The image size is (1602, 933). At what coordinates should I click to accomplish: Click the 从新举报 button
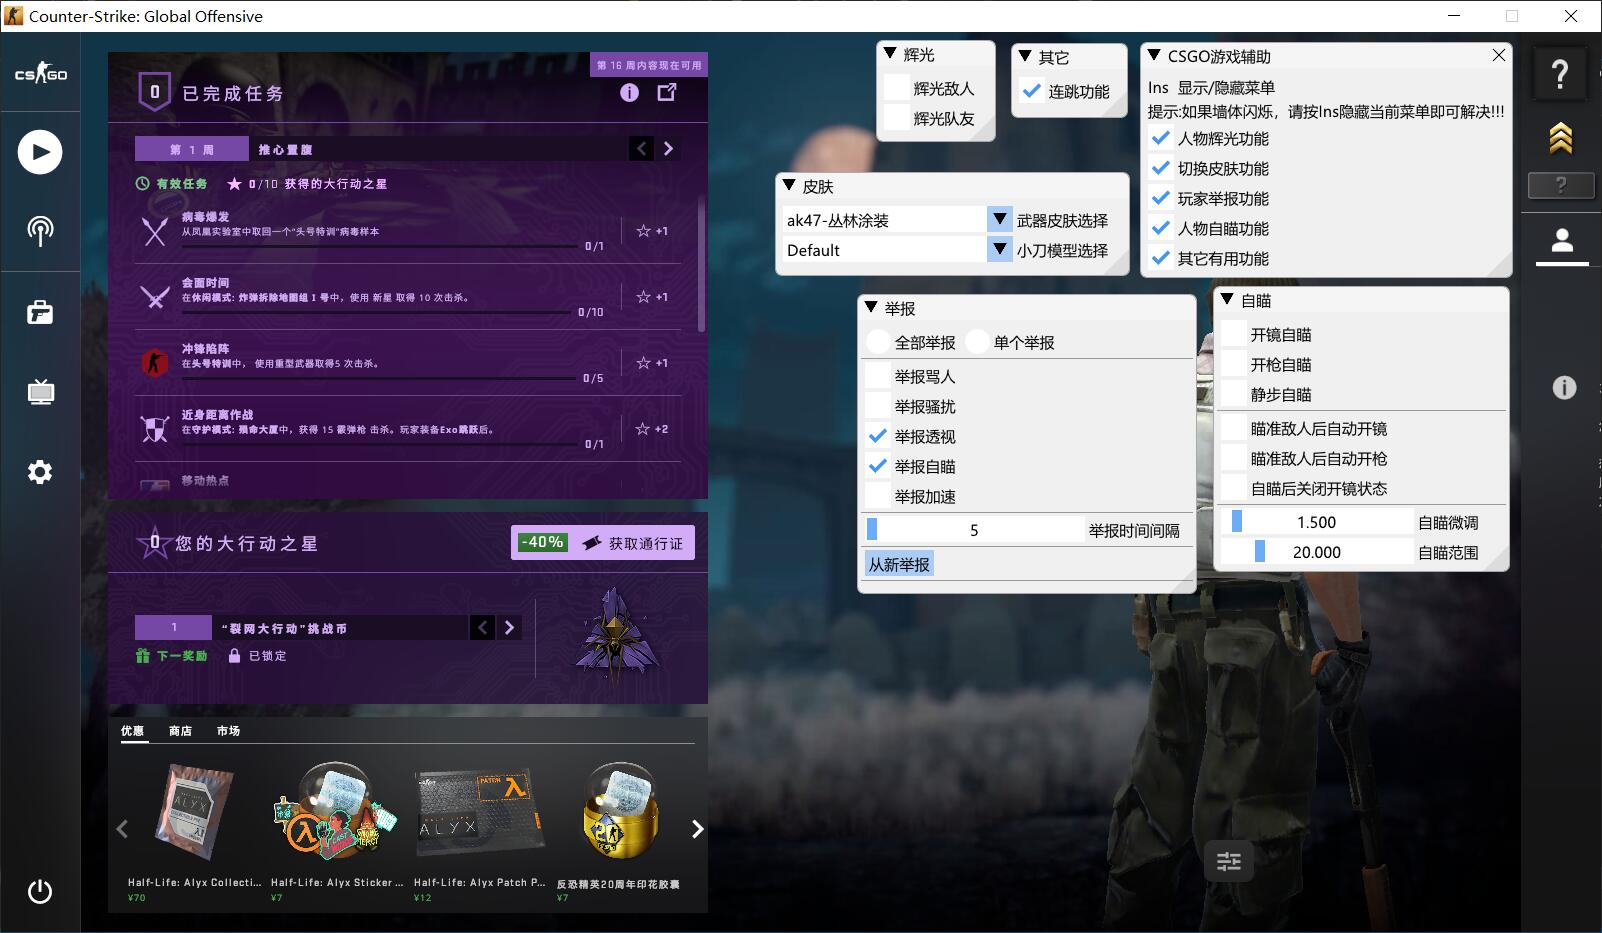click(x=899, y=564)
